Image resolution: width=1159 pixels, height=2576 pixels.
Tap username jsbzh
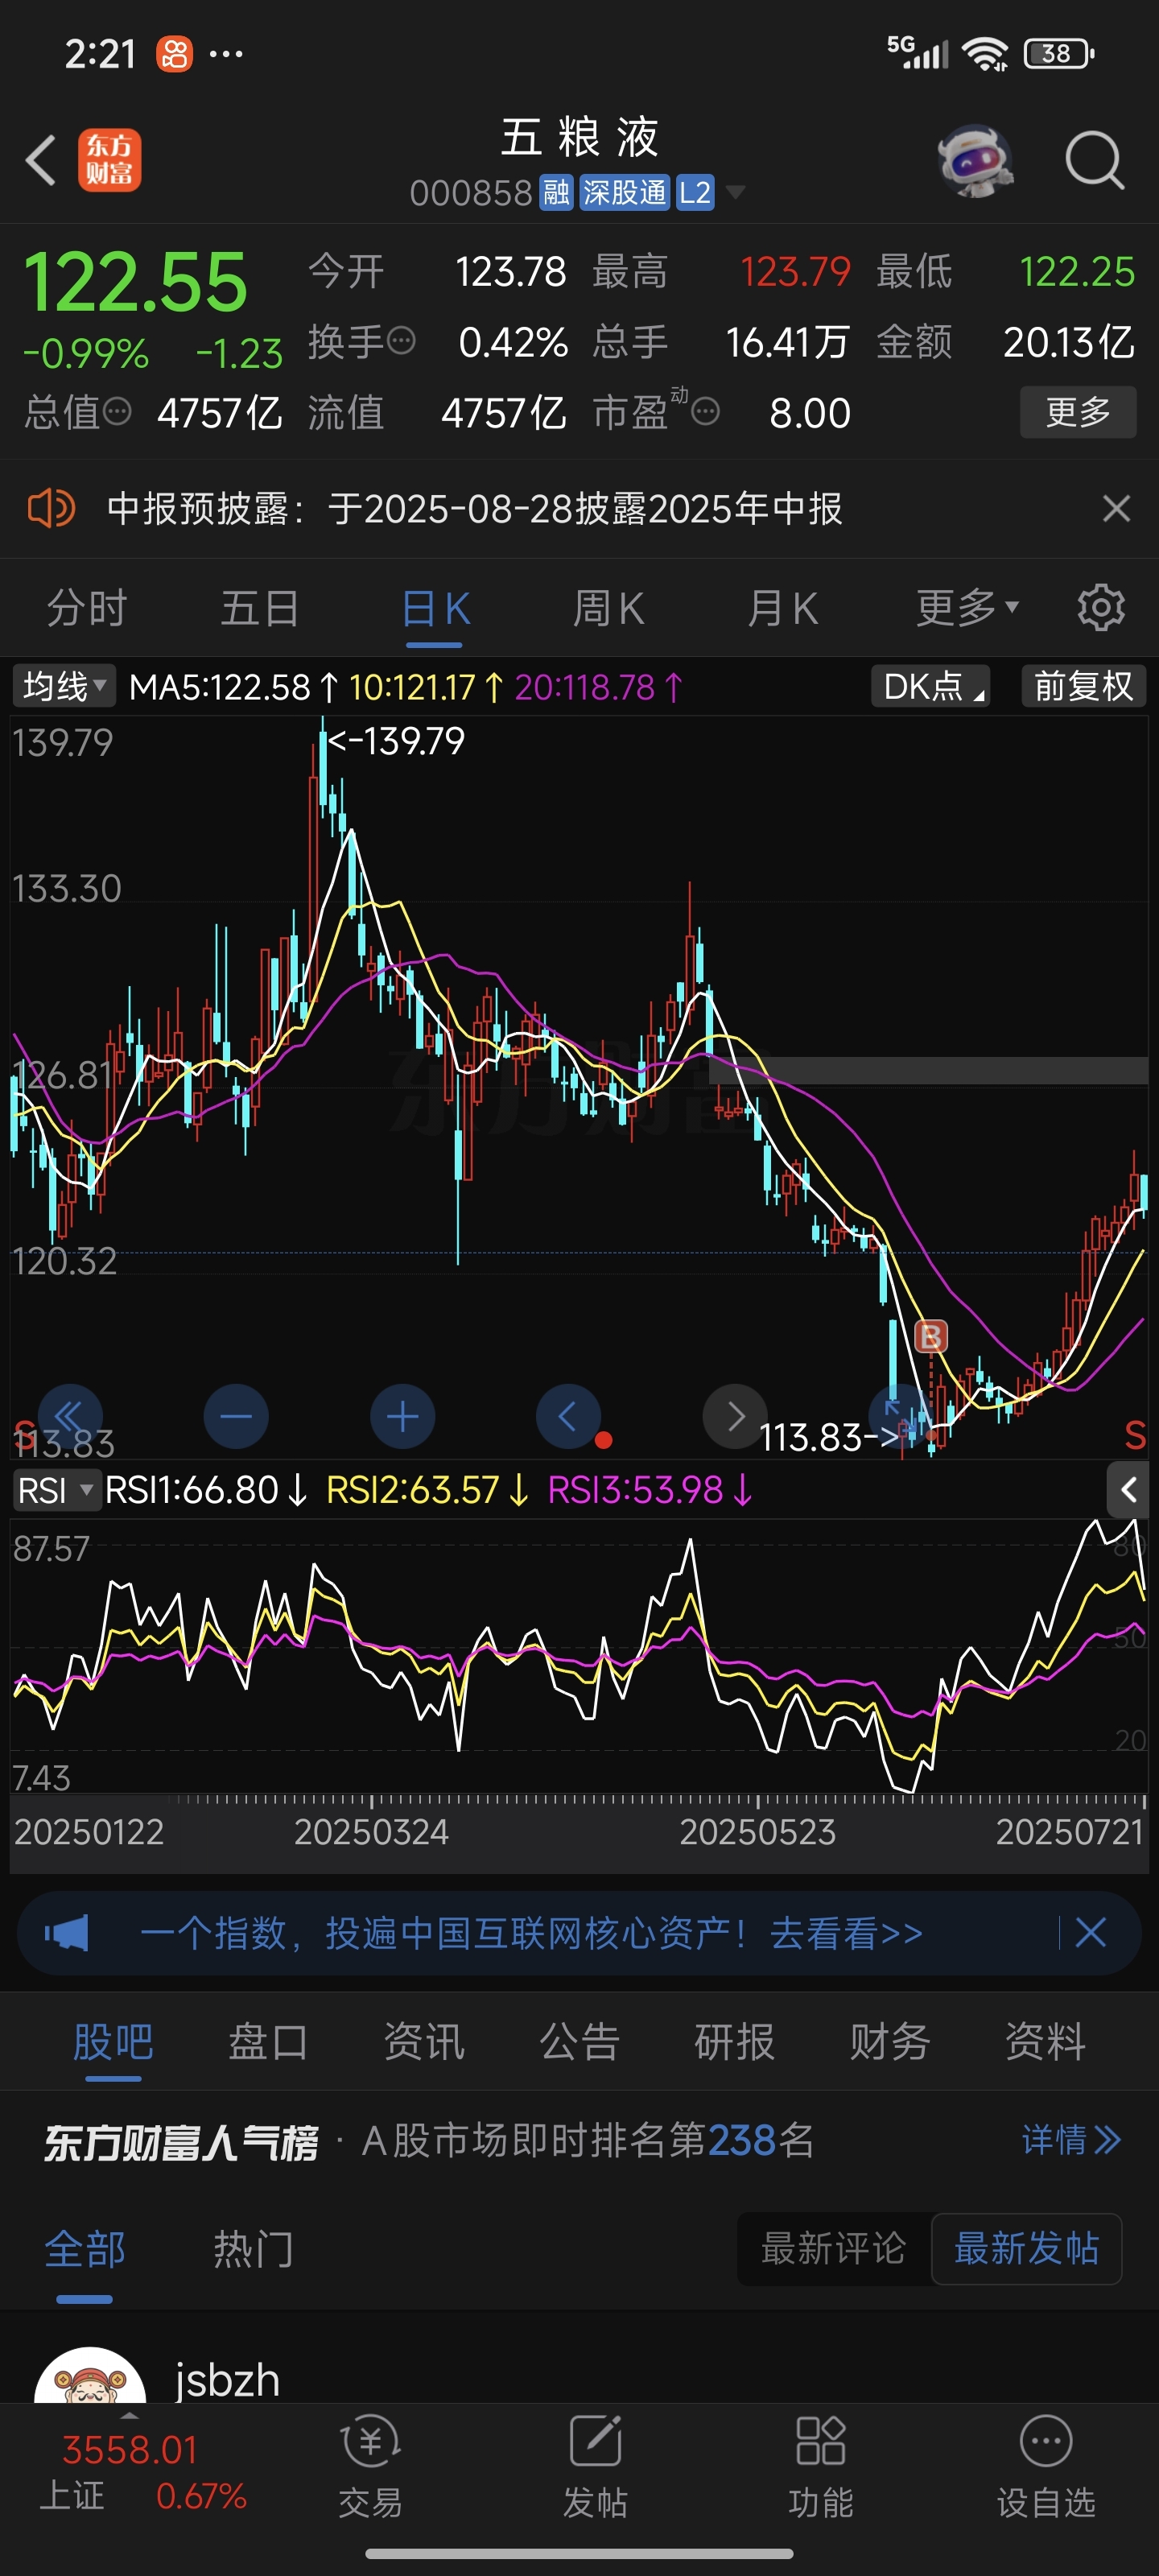(x=227, y=2380)
